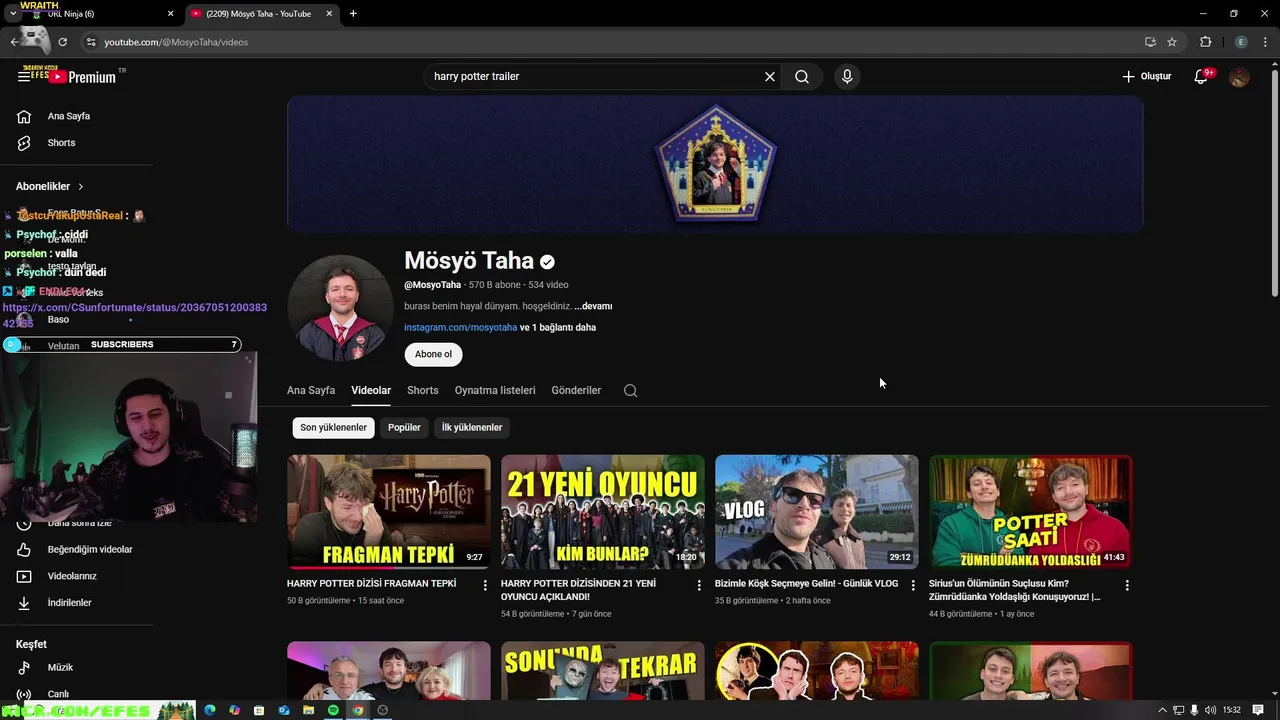Image resolution: width=1280 pixels, height=720 pixels.
Task: Open the Chrome three-dot menu
Action: pos(1265,42)
